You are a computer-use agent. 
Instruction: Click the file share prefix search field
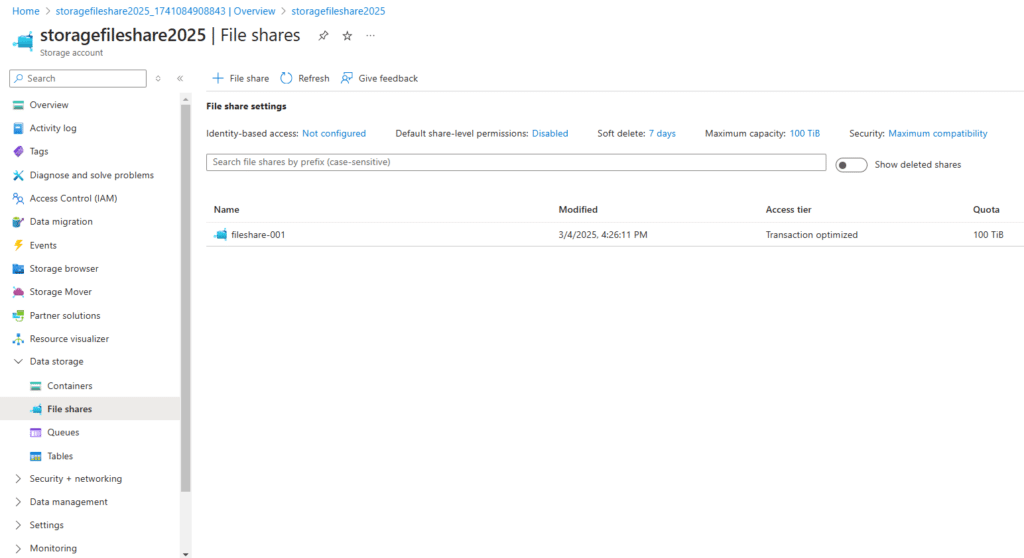click(515, 162)
